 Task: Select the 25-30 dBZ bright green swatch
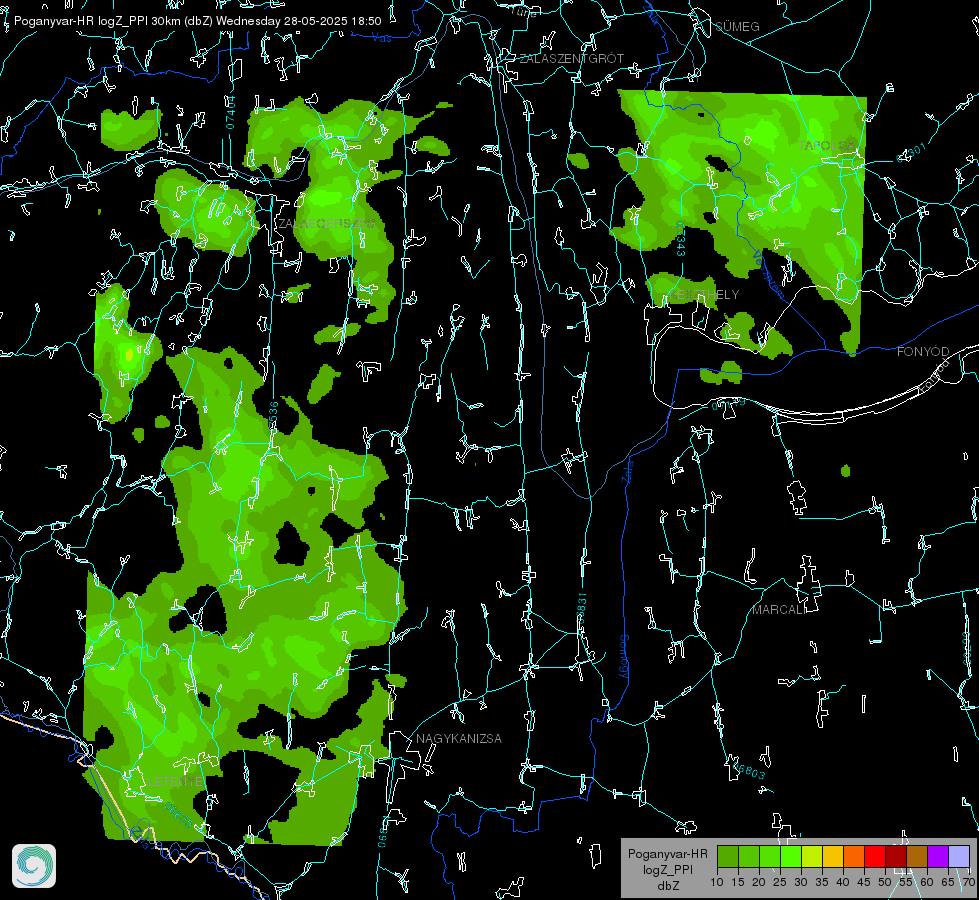pos(791,857)
